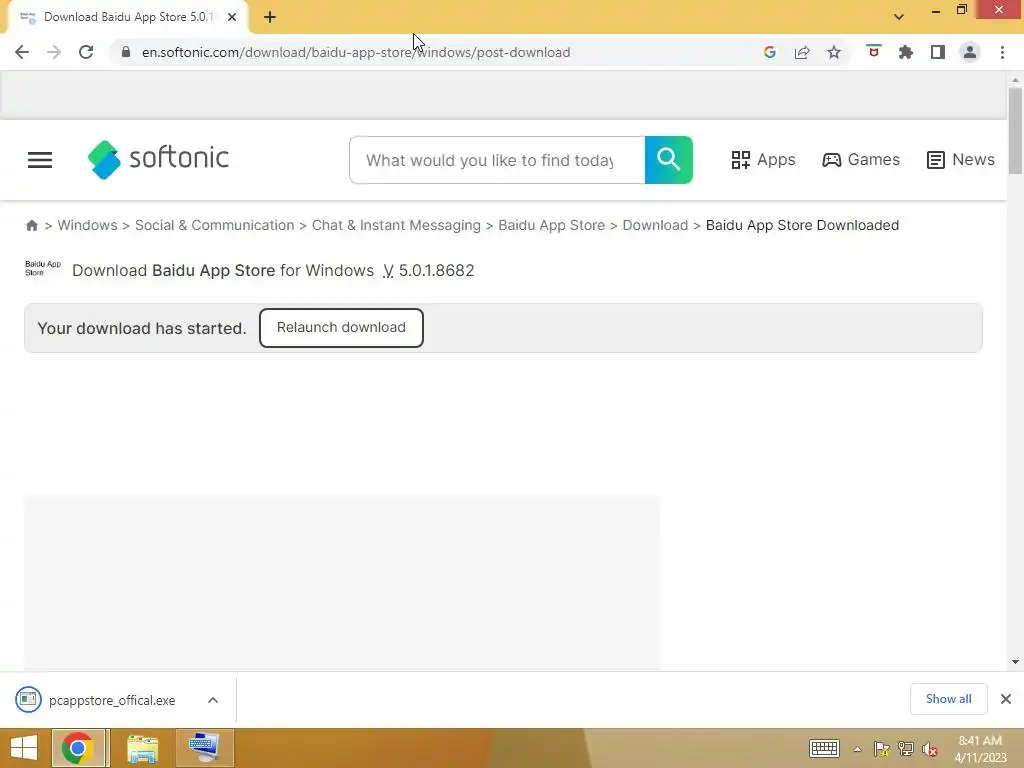This screenshot has height=768, width=1024.
Task: Open Action Center flag icon
Action: (x=881, y=749)
